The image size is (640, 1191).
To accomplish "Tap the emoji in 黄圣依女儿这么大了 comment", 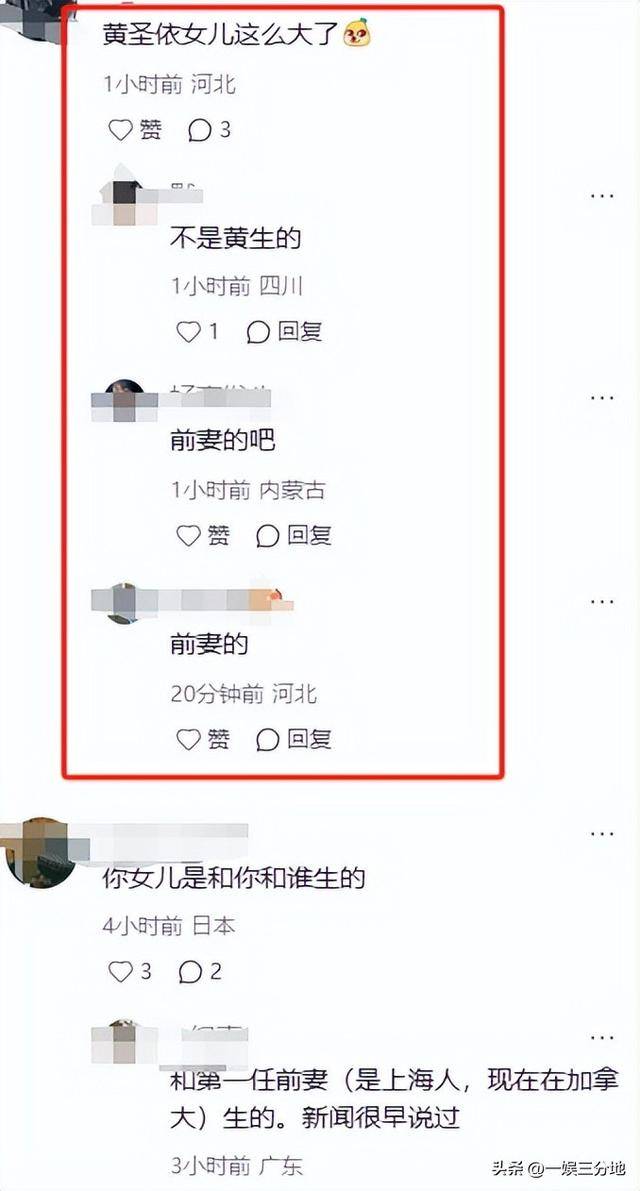I will click(357, 33).
